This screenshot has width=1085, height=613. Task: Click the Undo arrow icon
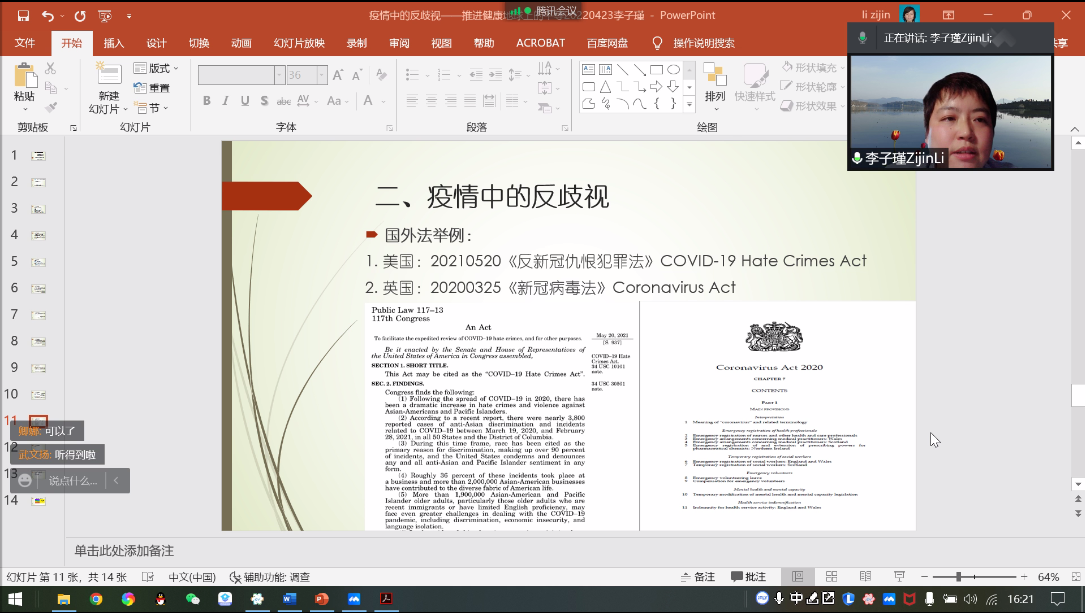pyautogui.click(x=48, y=16)
